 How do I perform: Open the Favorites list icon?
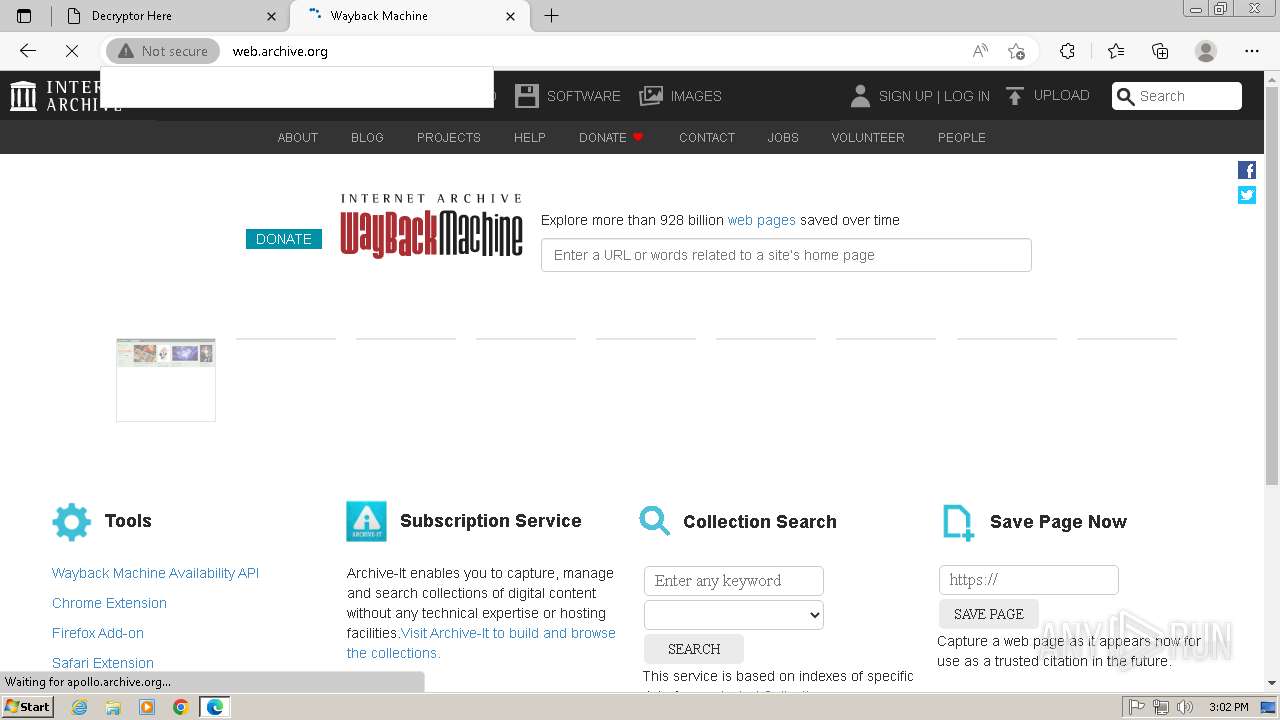[1116, 51]
